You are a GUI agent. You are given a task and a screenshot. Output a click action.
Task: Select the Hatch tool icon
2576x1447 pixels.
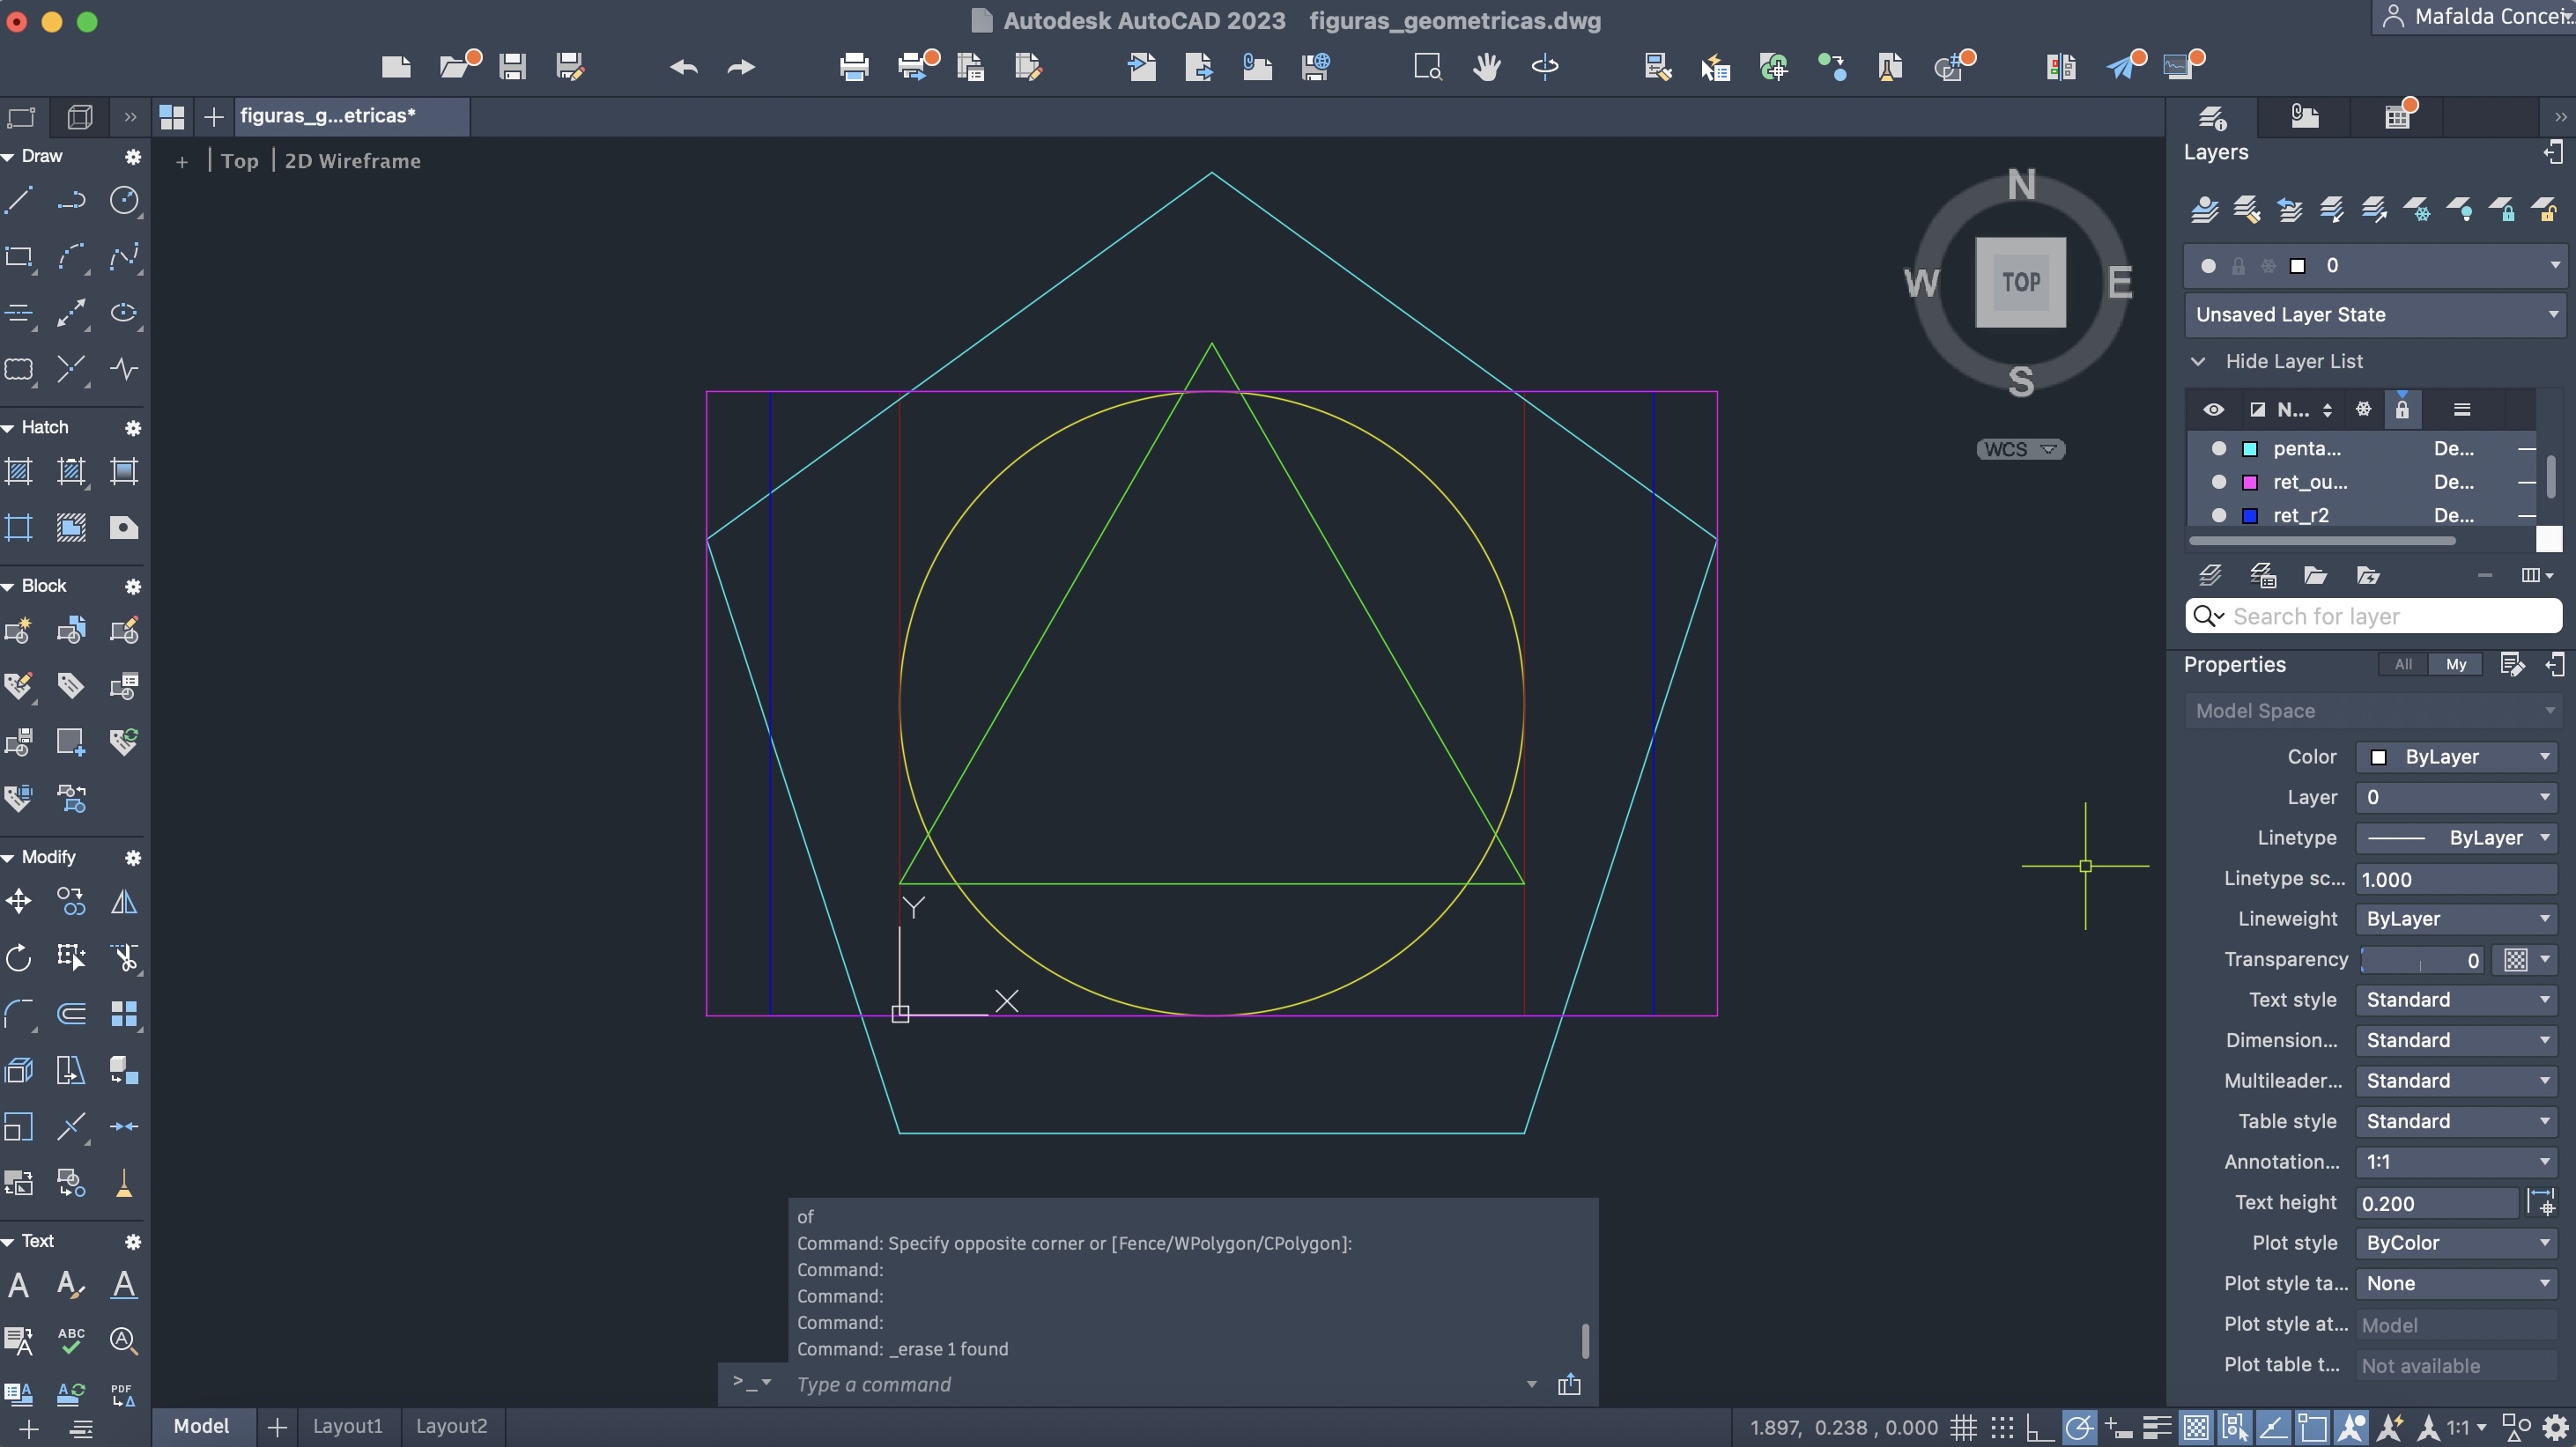click(x=19, y=471)
